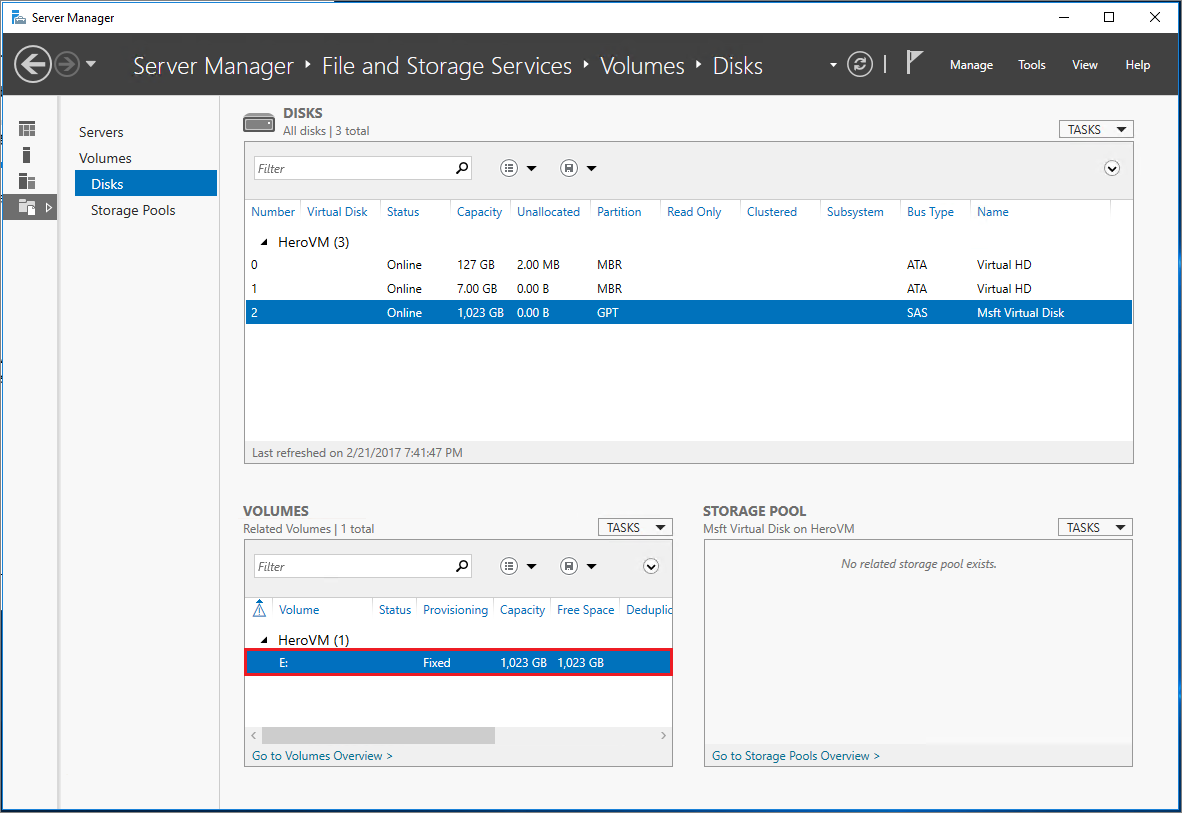Sort disks by Read Only column

(x=694, y=212)
